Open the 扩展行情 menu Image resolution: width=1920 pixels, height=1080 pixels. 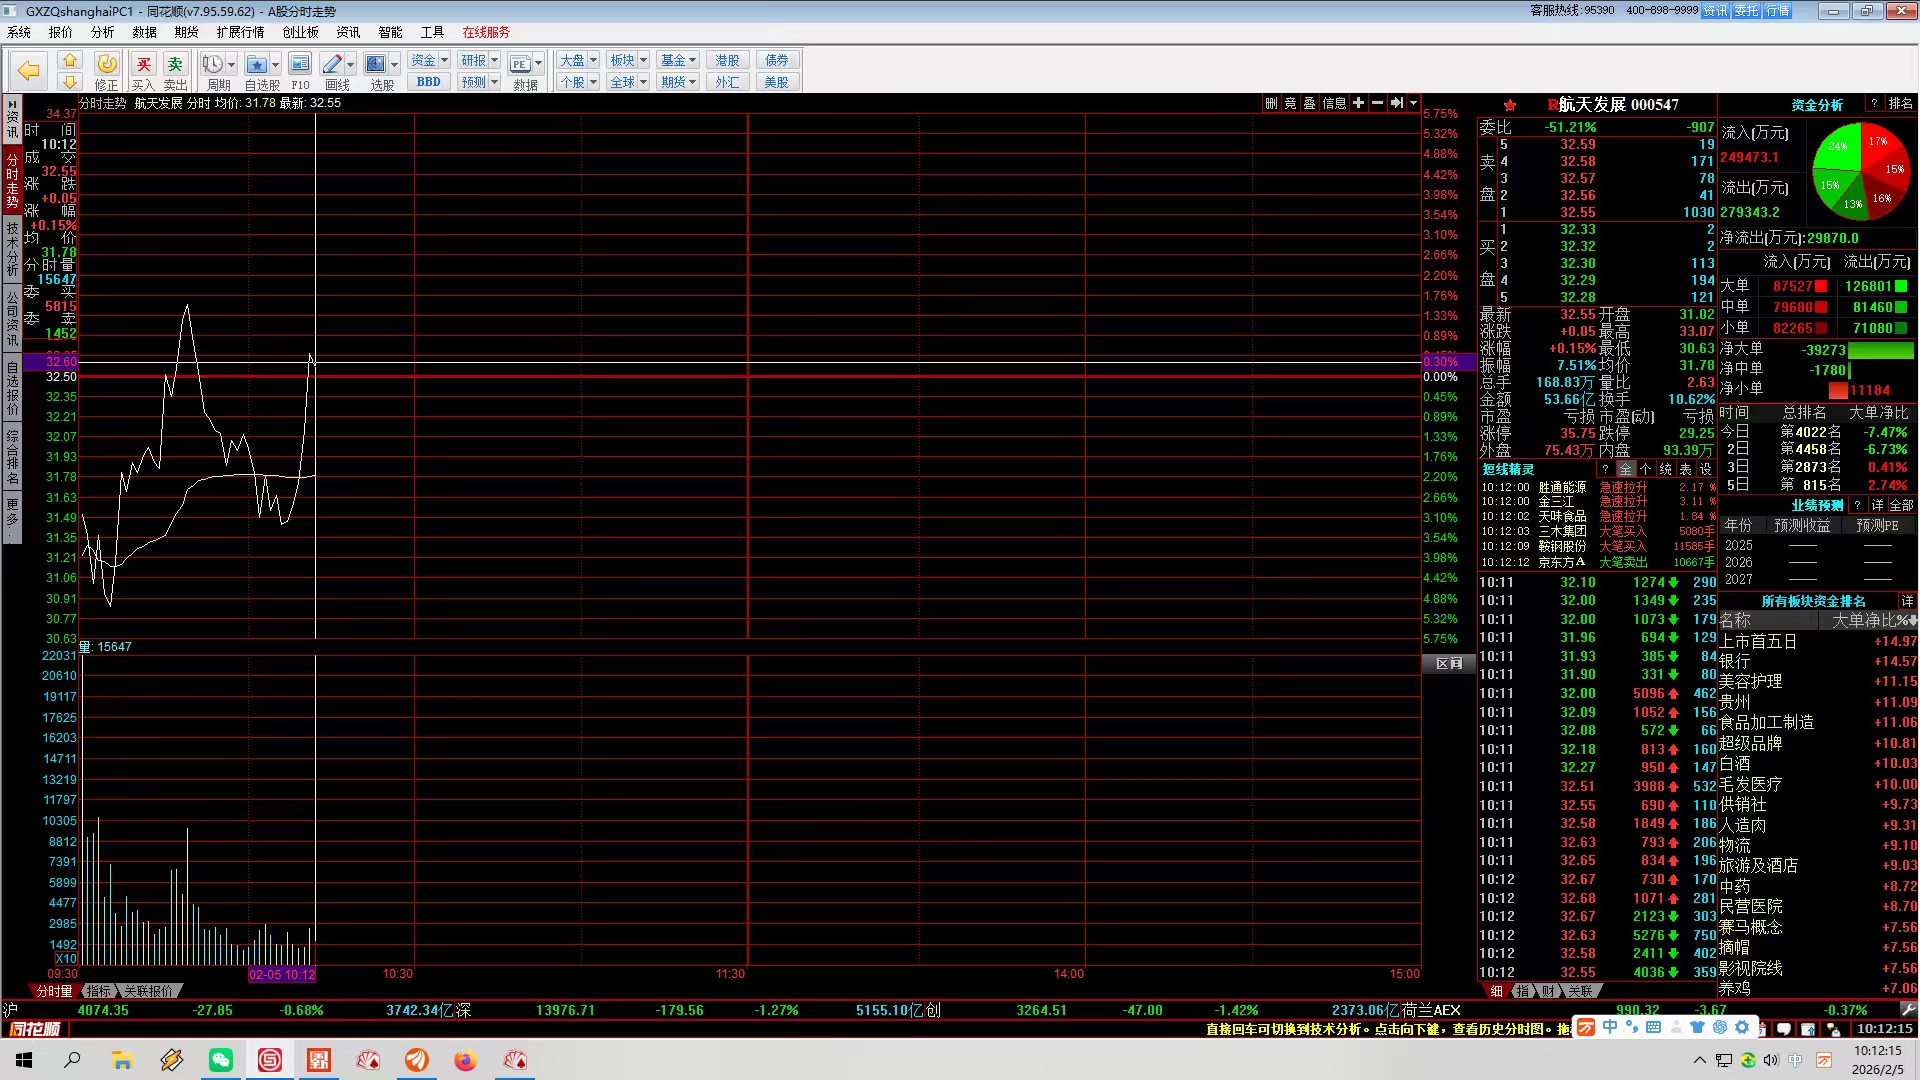point(240,32)
